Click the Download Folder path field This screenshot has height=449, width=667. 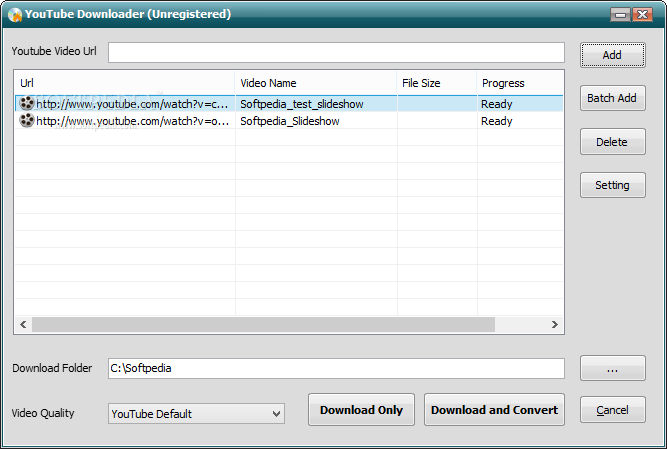pyautogui.click(x=336, y=368)
